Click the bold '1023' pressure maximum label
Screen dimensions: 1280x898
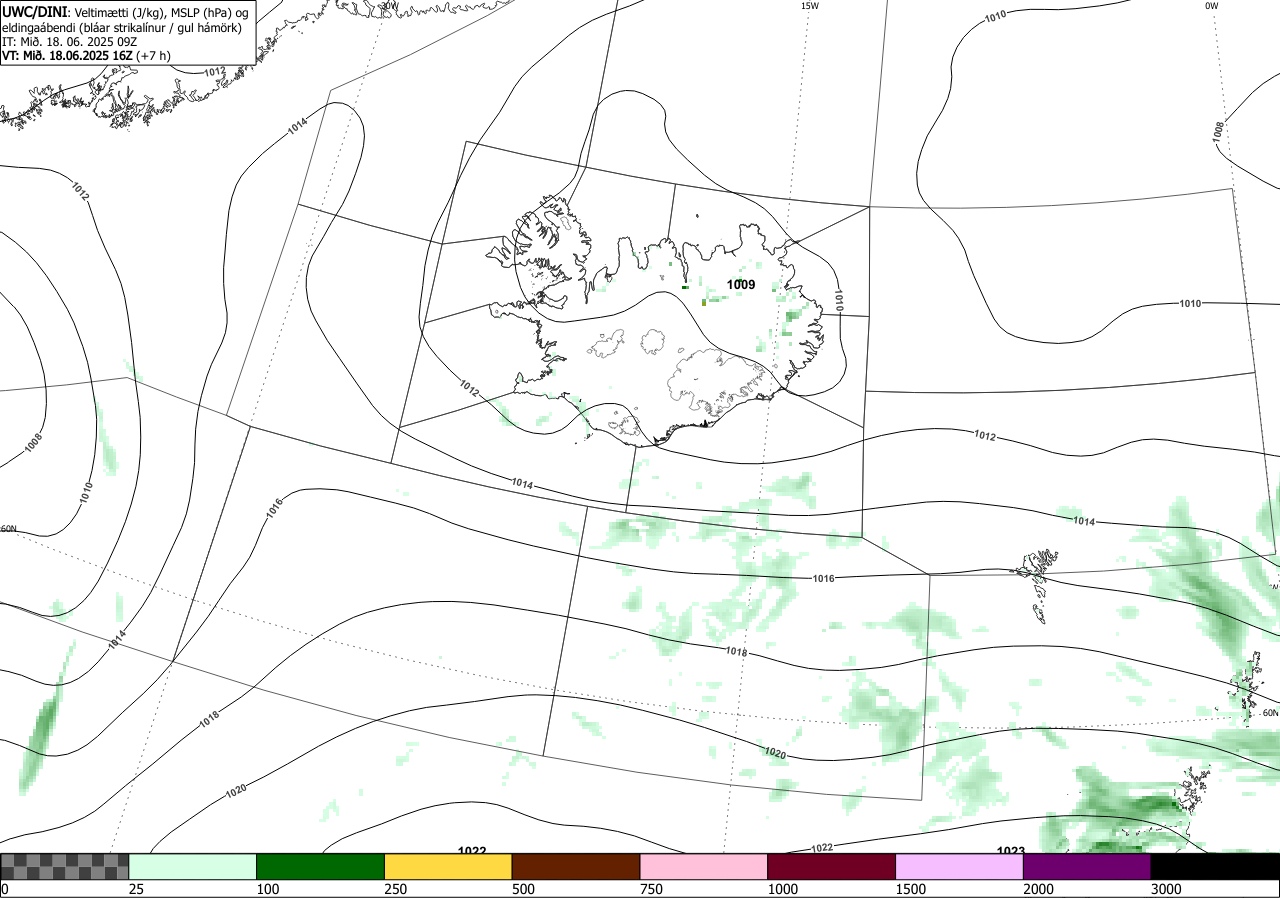coord(1011,851)
